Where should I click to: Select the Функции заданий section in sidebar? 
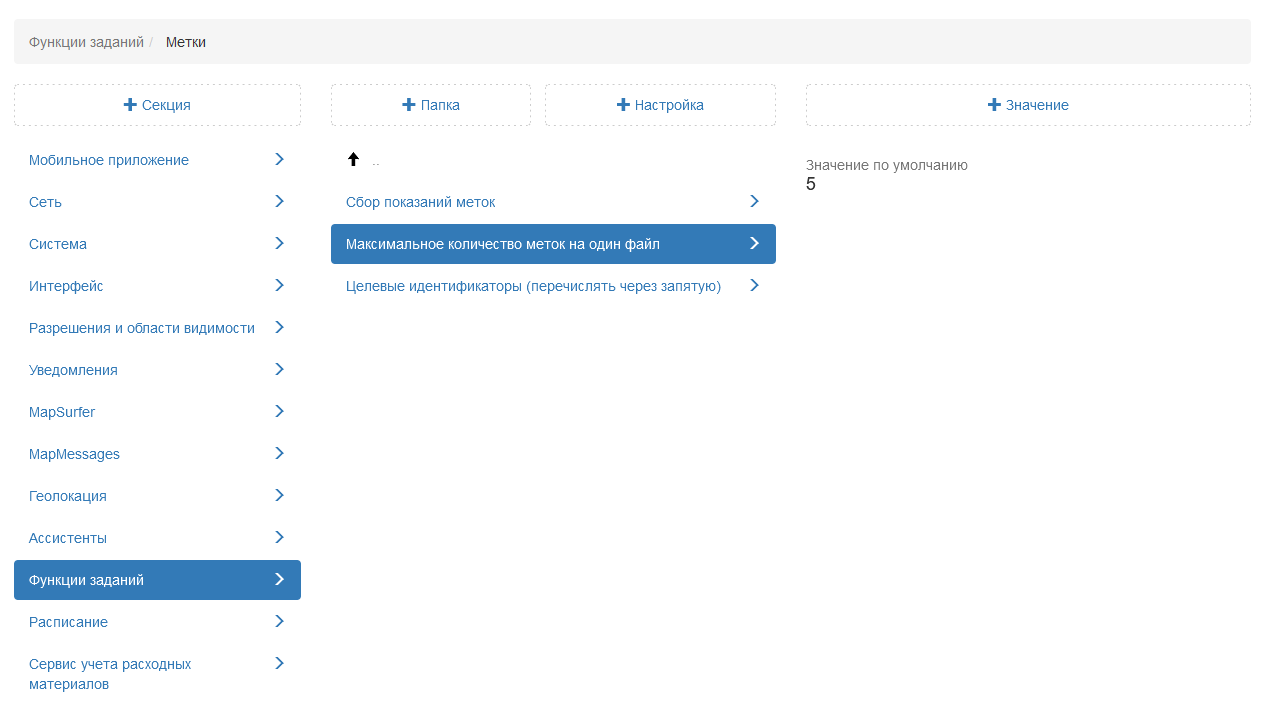coord(157,580)
